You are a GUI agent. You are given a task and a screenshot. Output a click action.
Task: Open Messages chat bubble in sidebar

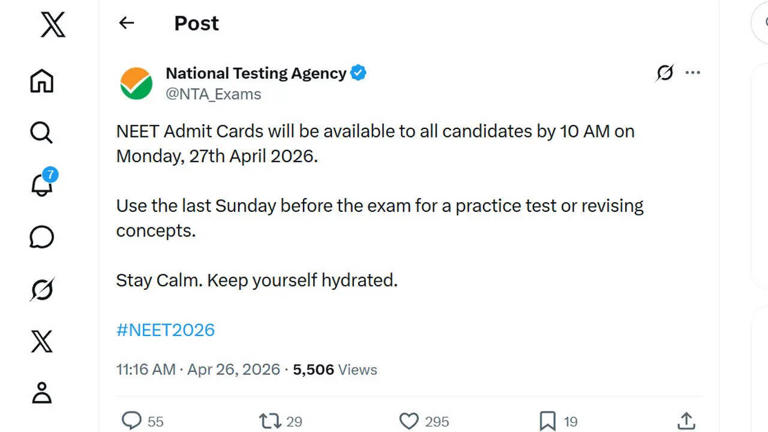[x=42, y=237]
